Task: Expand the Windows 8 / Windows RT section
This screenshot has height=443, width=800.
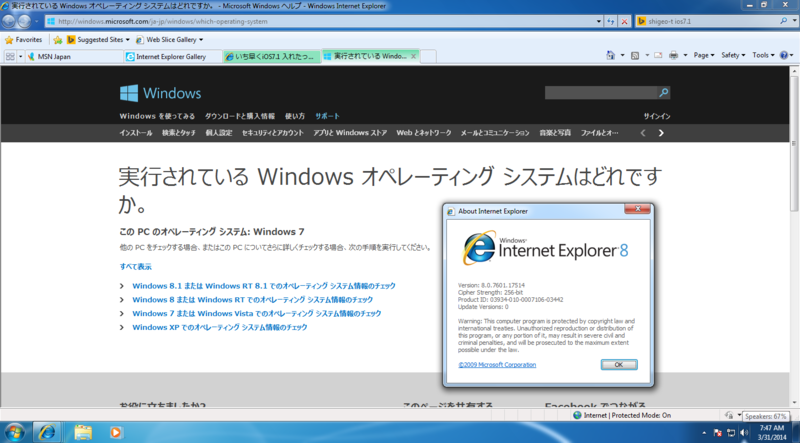Action: 252,300
